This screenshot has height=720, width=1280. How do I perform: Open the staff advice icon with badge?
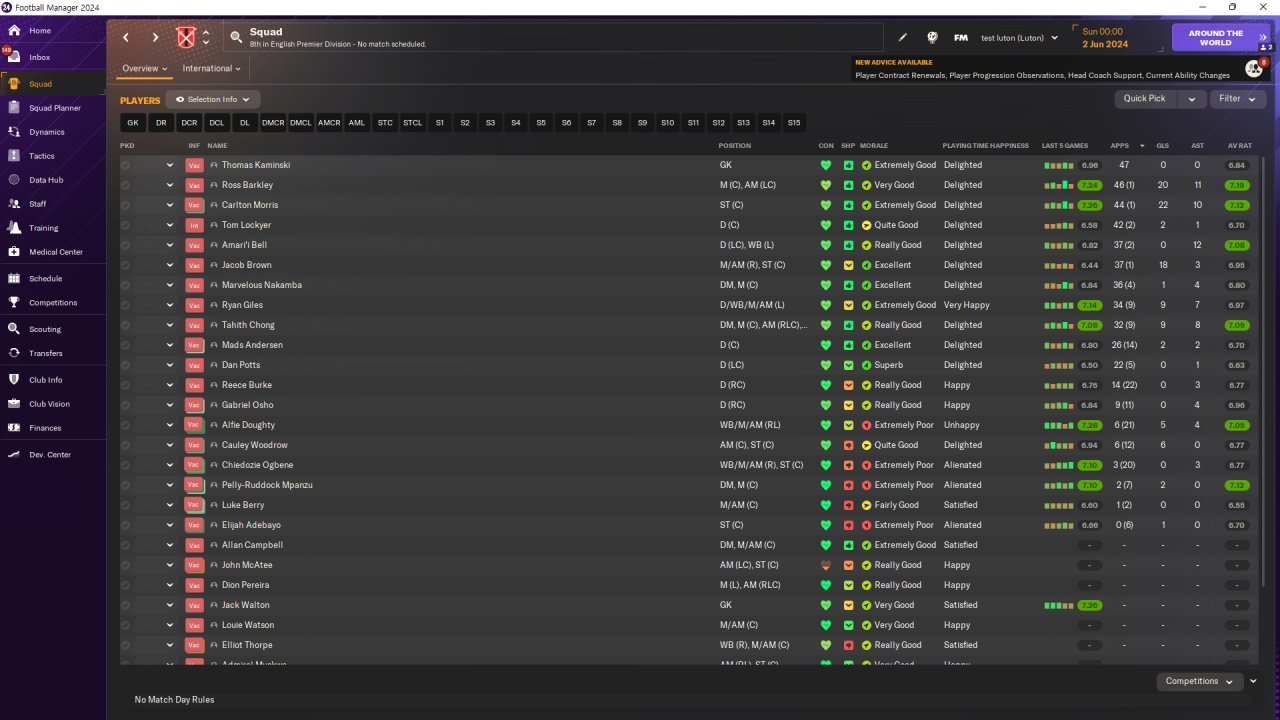pyautogui.click(x=1254, y=68)
